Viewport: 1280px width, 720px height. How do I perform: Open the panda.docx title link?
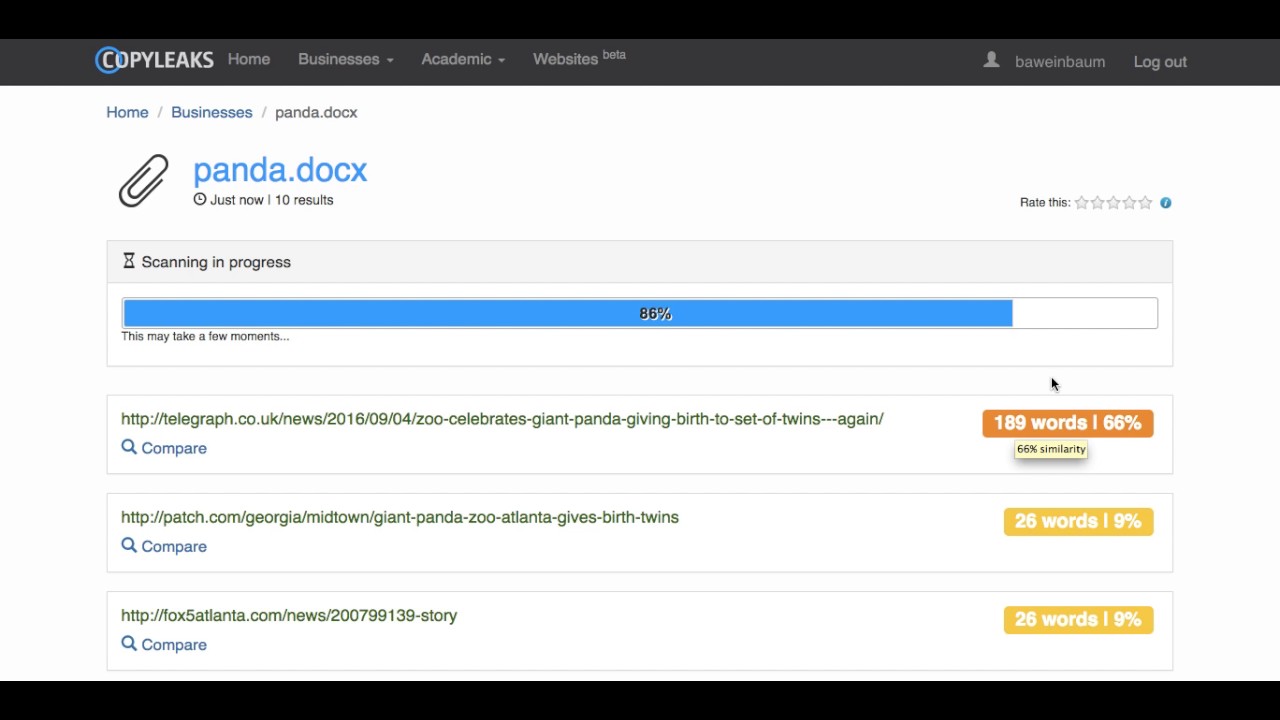click(x=280, y=170)
